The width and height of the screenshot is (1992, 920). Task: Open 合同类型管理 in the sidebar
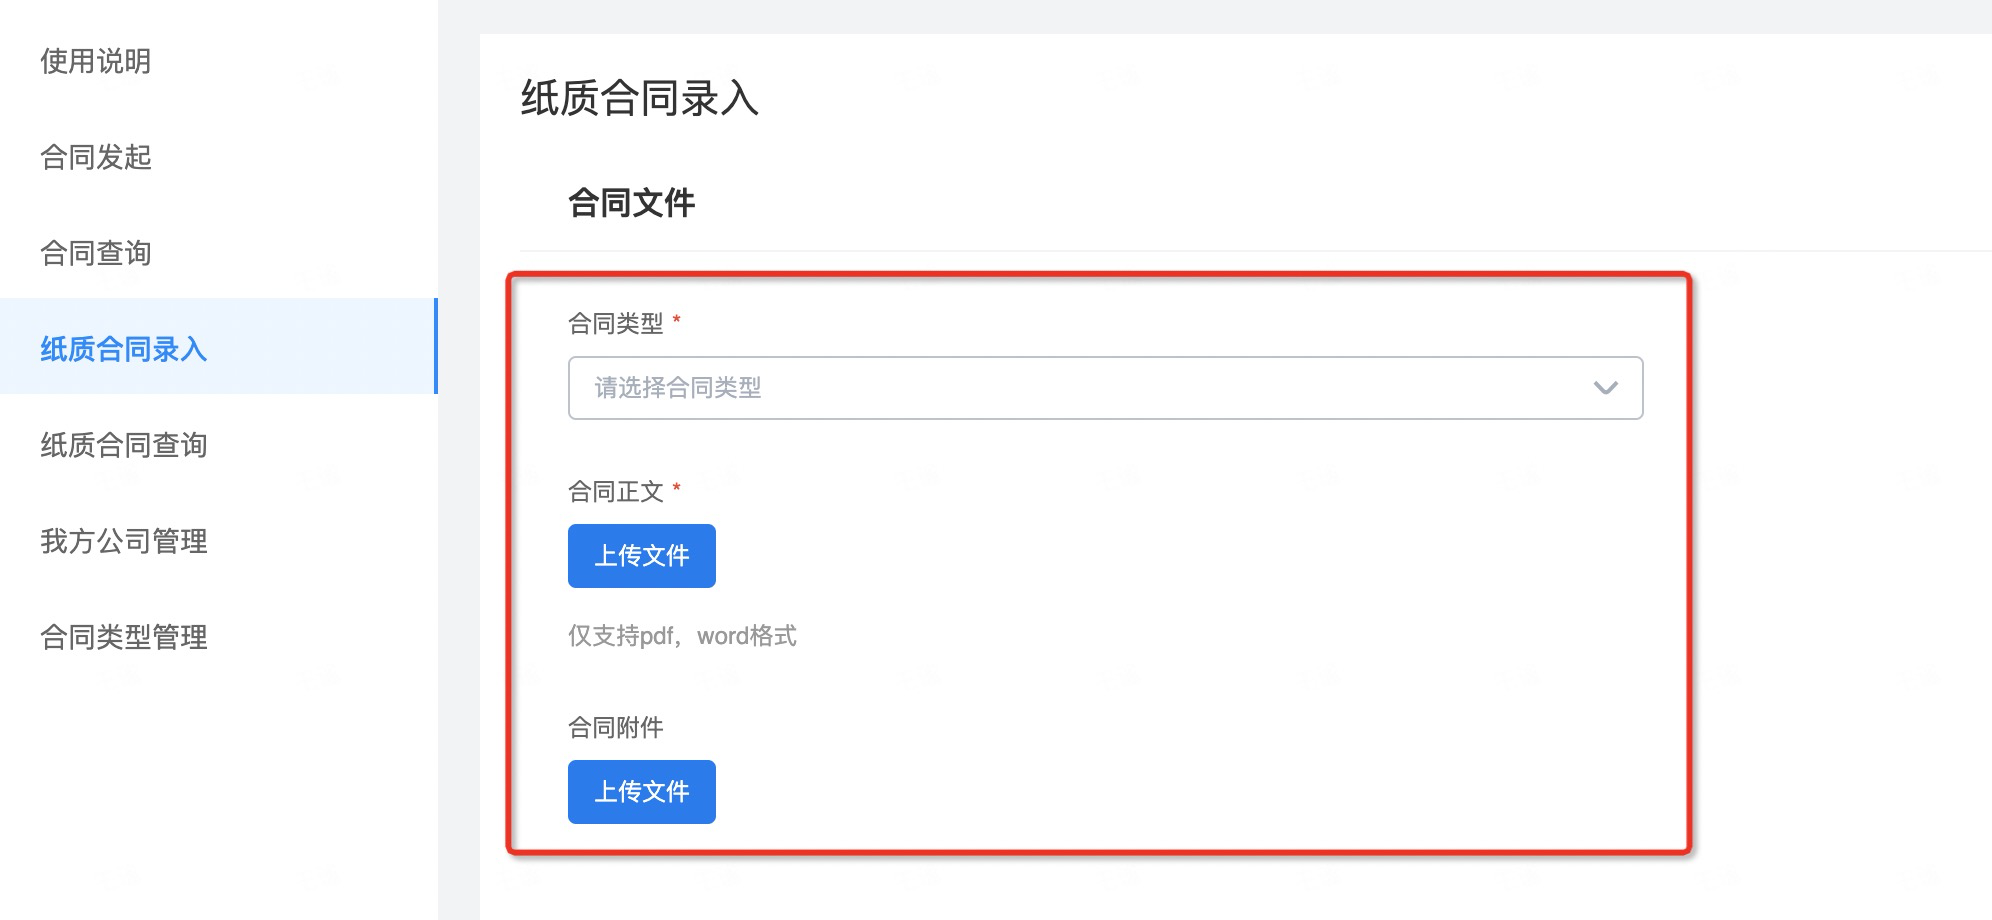[x=124, y=637]
